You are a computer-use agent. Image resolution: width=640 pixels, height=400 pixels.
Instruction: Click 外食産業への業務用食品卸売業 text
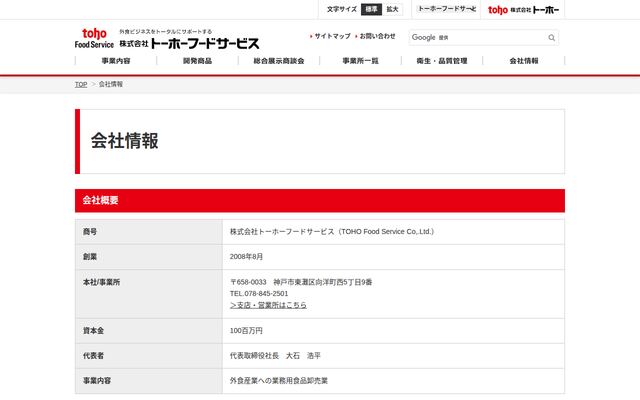[279, 380]
